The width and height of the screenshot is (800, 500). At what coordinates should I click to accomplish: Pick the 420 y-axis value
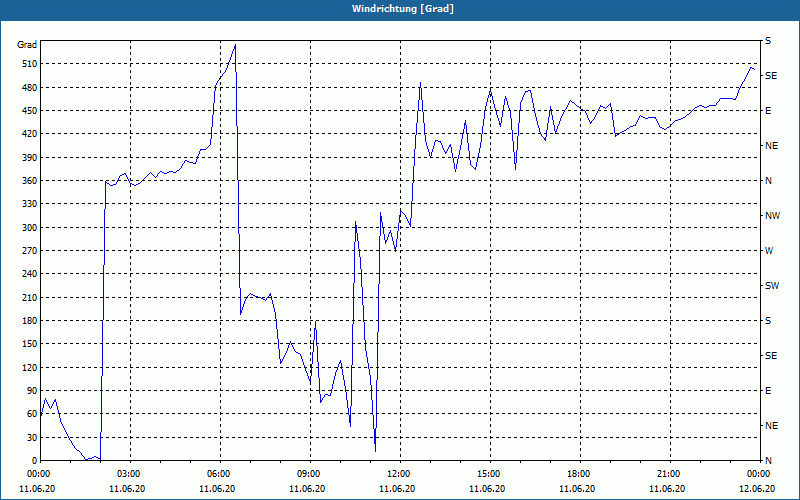(x=28, y=134)
